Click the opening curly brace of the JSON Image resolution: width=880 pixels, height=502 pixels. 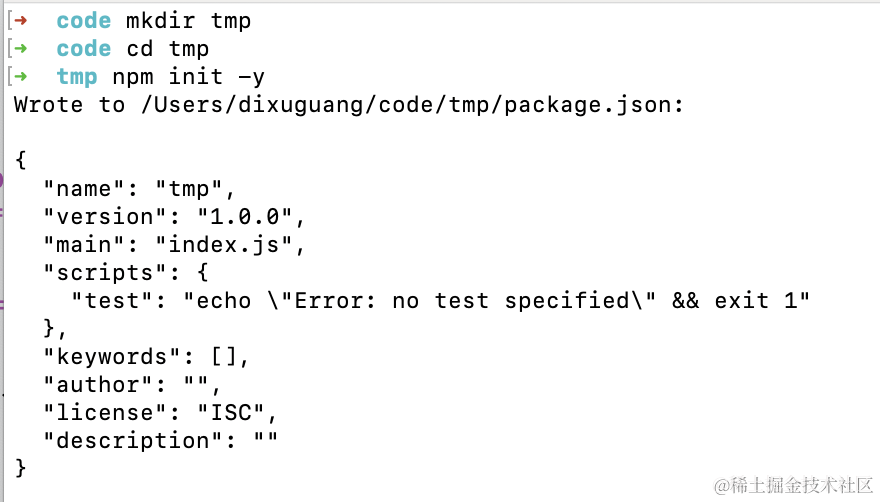click(x=21, y=160)
